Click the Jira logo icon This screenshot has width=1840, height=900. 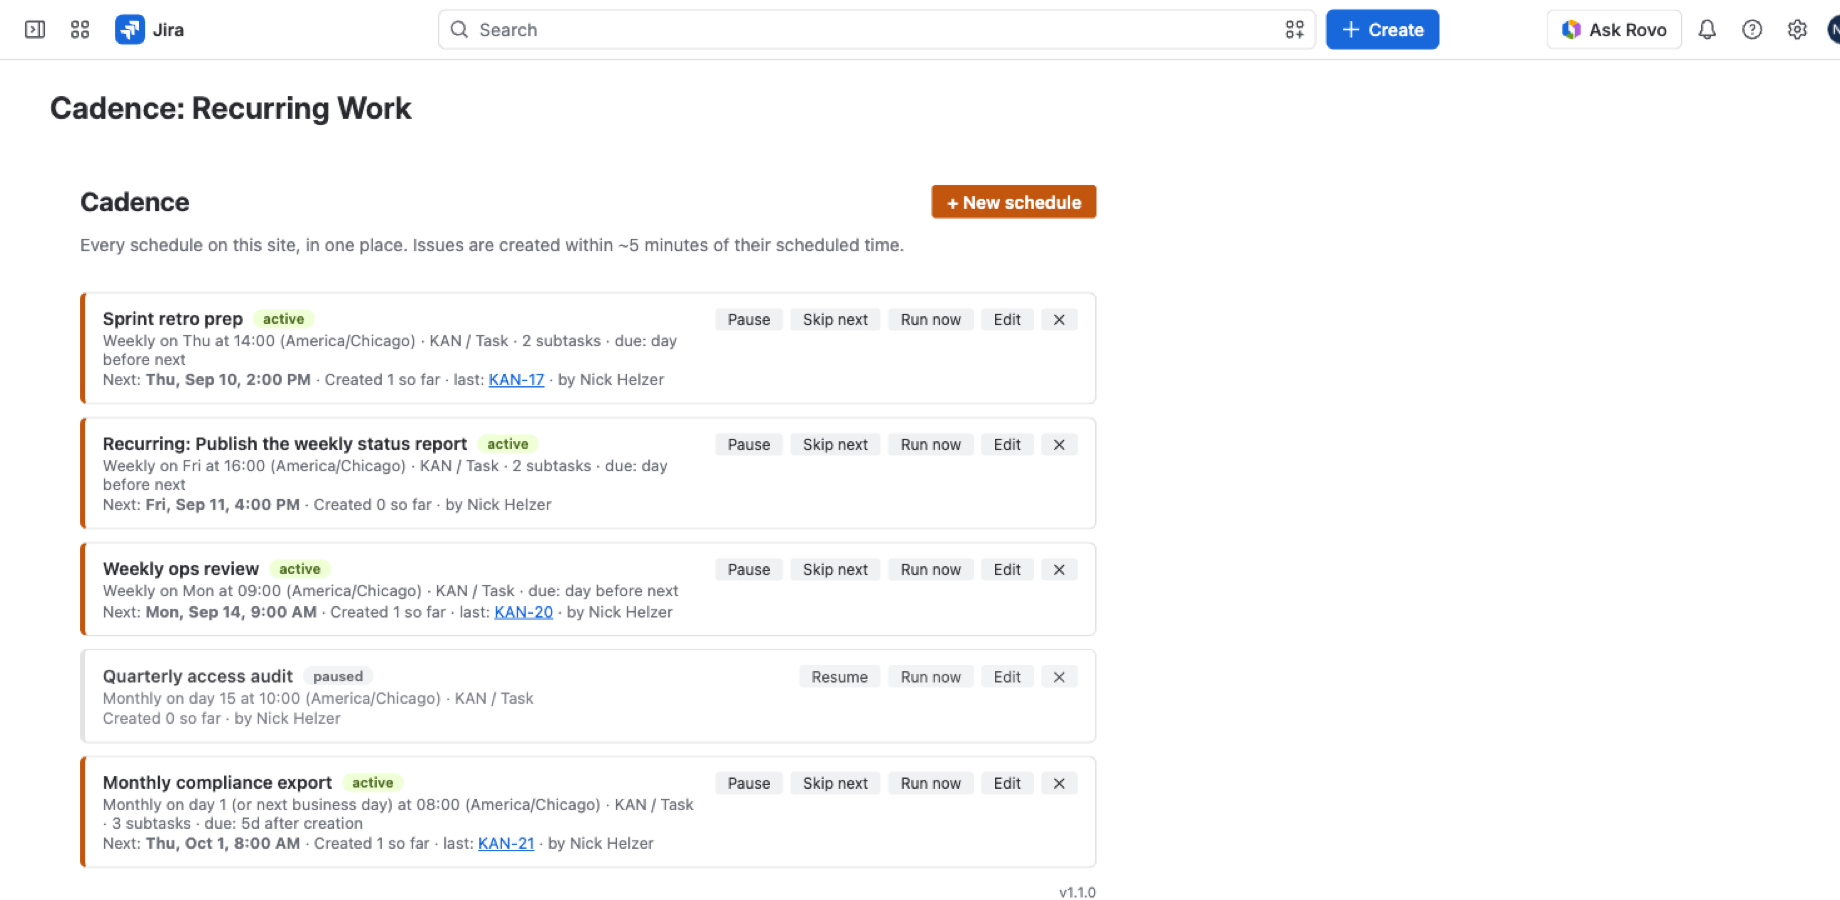(130, 30)
